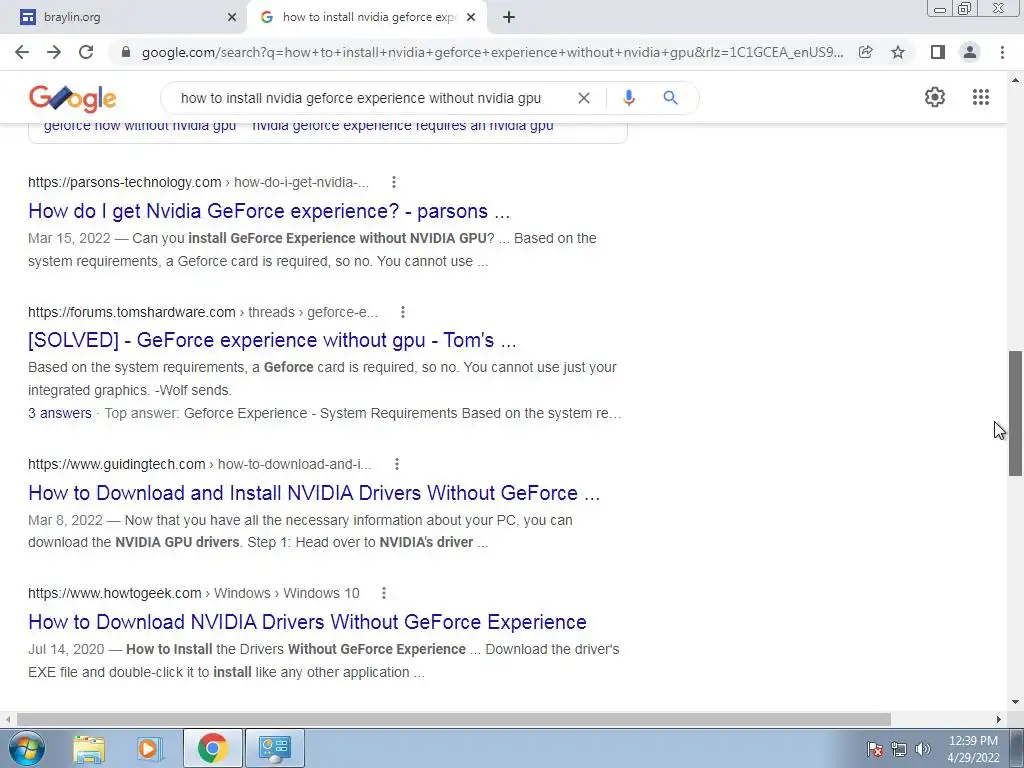Open 'How to Download NVIDIA Drivers Without GeForce Experience'
The width and height of the screenshot is (1024, 768).
tap(308, 622)
